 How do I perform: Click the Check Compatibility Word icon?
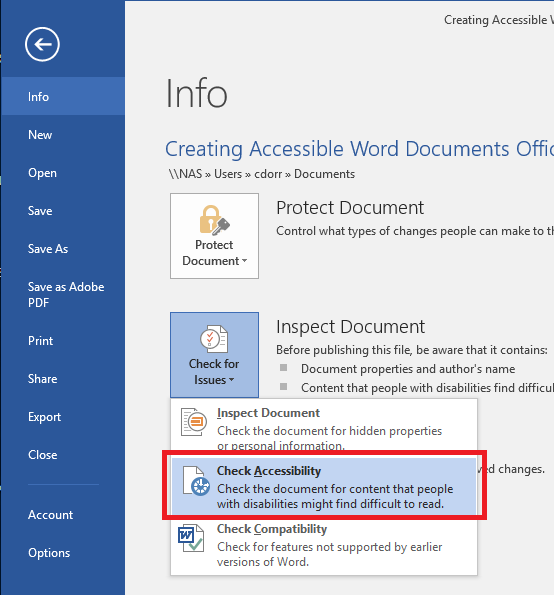(191, 538)
